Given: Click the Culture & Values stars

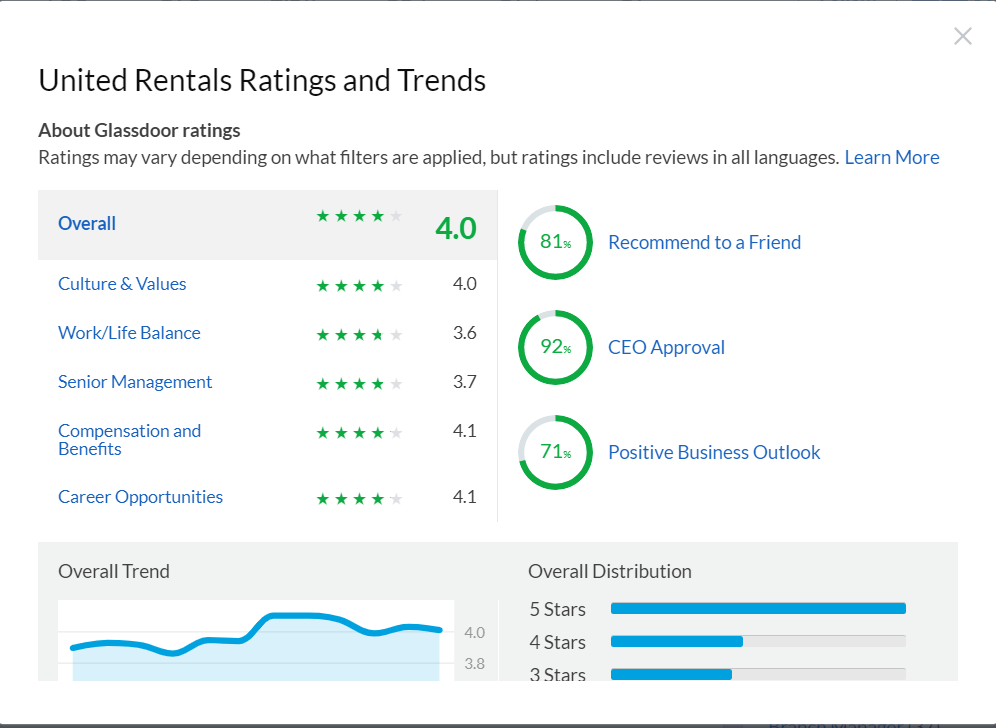Looking at the screenshot, I should 360,286.
